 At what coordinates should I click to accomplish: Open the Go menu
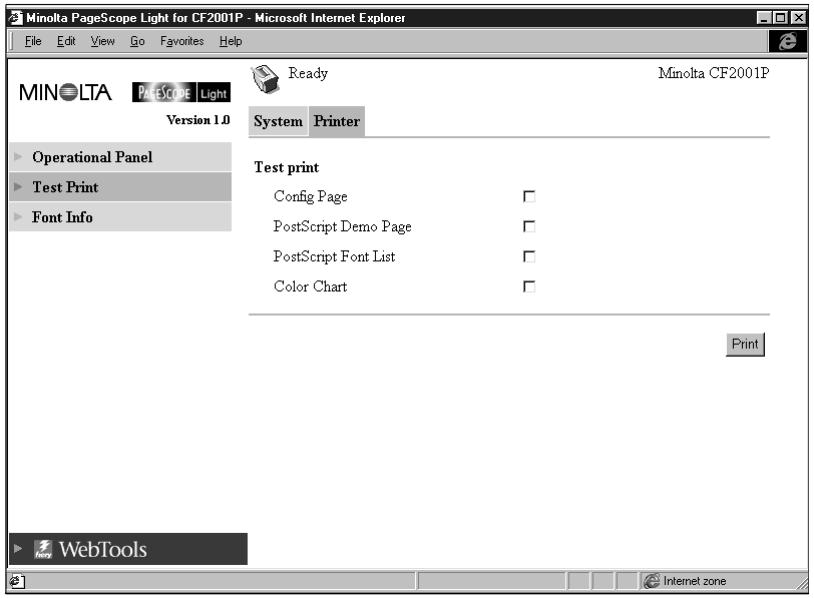click(137, 41)
